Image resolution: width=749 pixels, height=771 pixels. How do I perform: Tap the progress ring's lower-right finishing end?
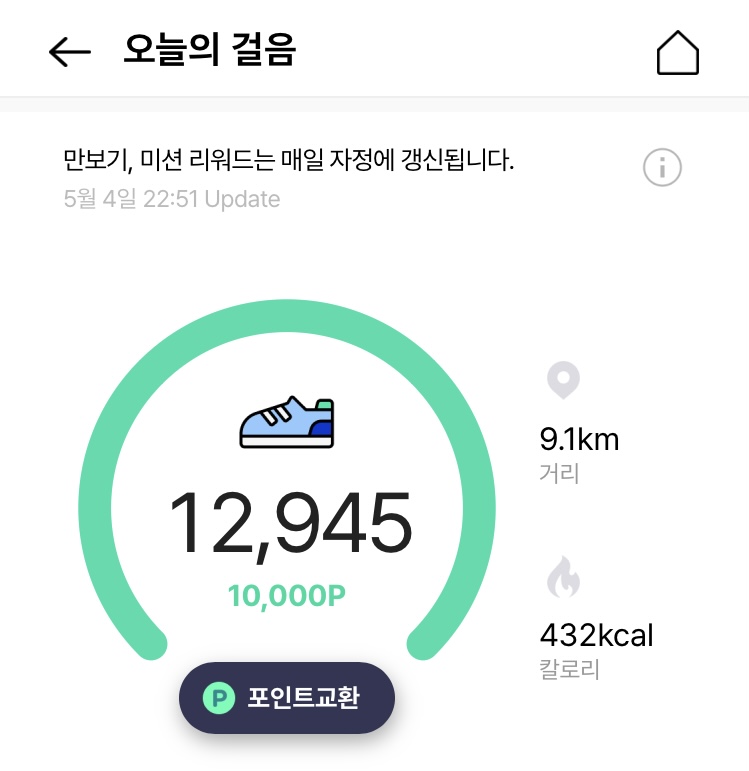point(426,643)
